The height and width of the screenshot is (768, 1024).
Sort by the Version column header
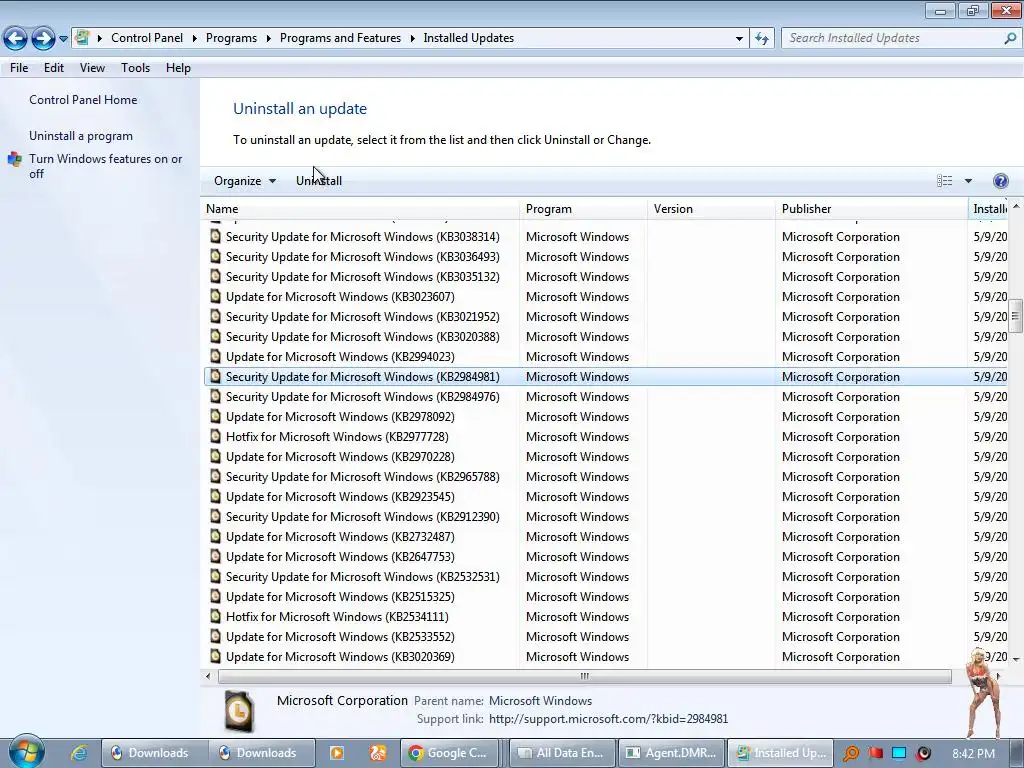coord(711,209)
